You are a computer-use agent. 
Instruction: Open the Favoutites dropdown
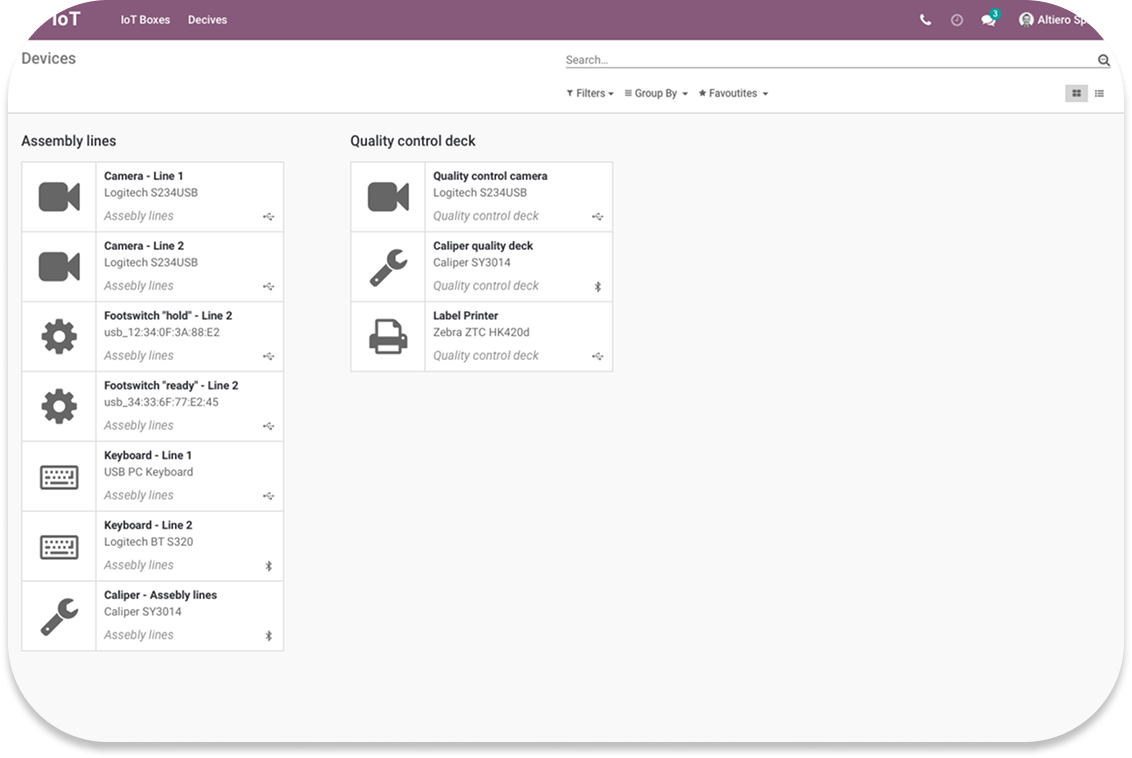[x=733, y=93]
